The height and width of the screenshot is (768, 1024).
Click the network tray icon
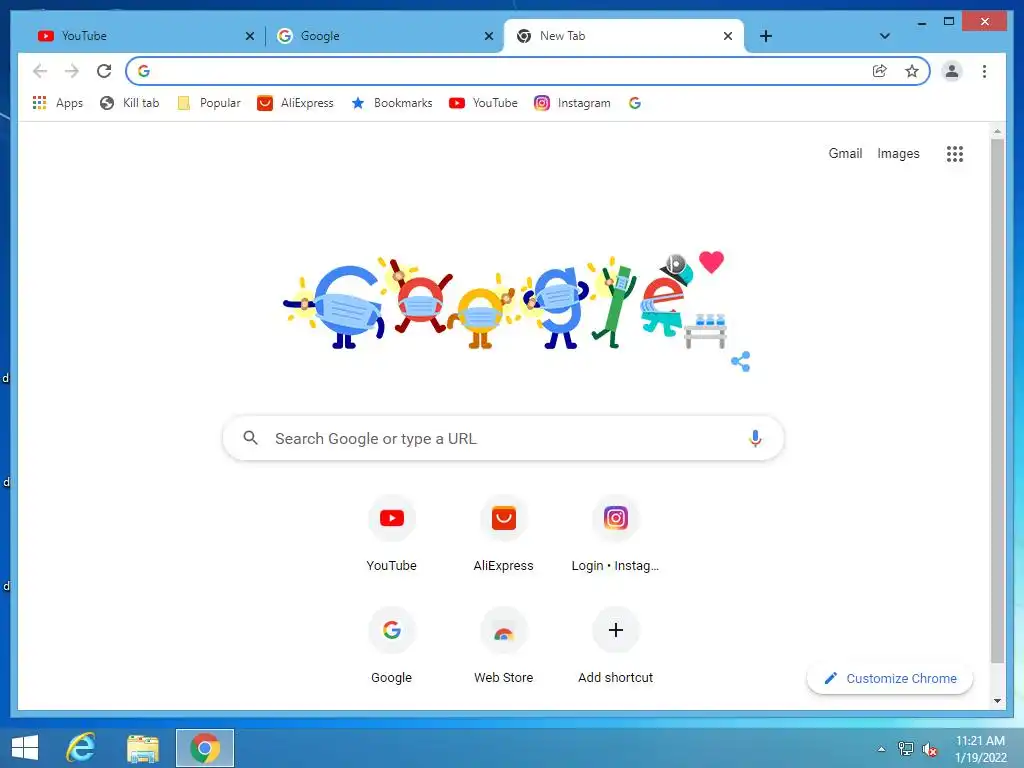click(x=906, y=749)
